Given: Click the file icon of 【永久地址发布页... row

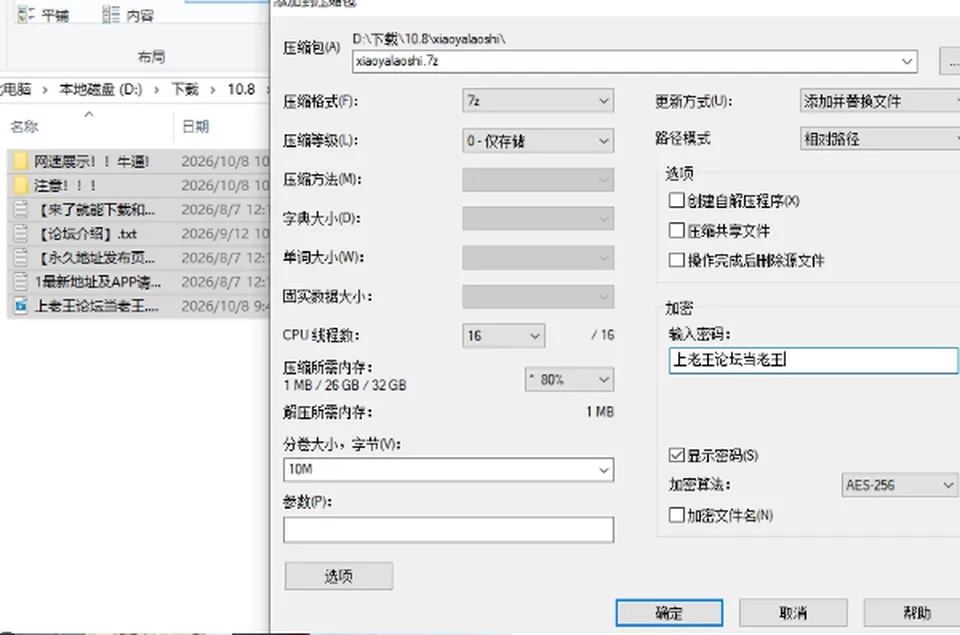Looking at the screenshot, I should (x=21, y=257).
